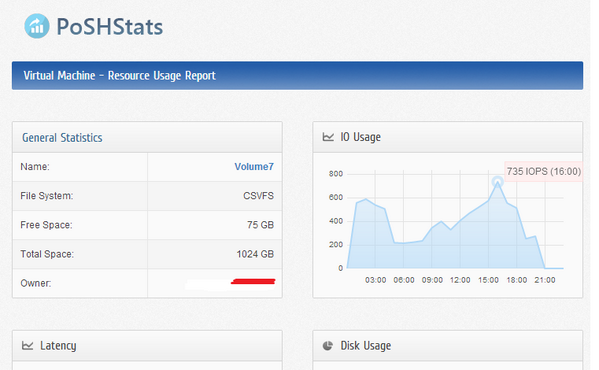
Task: Click the 600 y-axis label
Action: (336, 197)
